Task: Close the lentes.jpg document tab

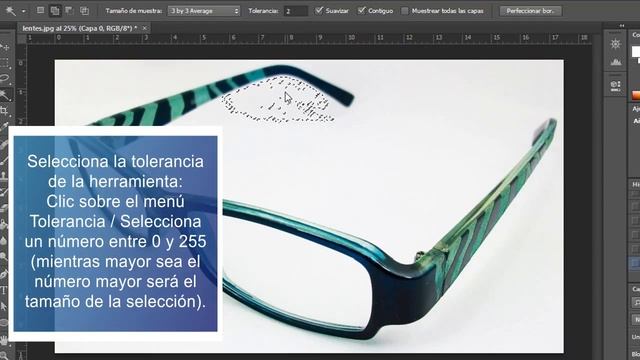Action: (144, 28)
